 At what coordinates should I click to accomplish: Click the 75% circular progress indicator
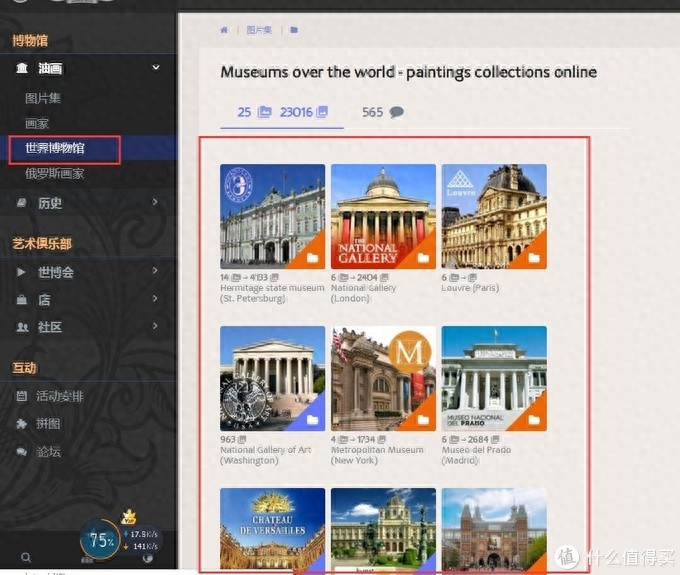[x=101, y=540]
